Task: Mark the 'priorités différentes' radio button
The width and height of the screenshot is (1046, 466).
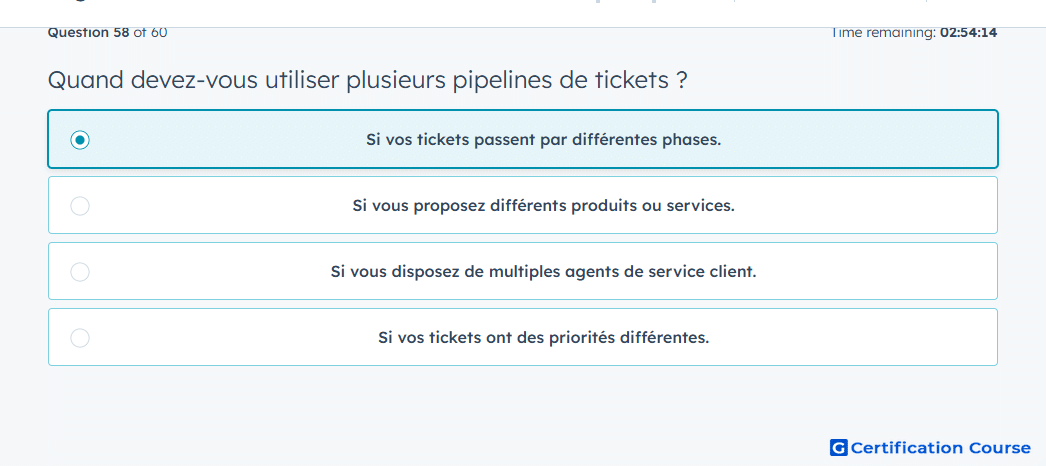Action: 80,338
